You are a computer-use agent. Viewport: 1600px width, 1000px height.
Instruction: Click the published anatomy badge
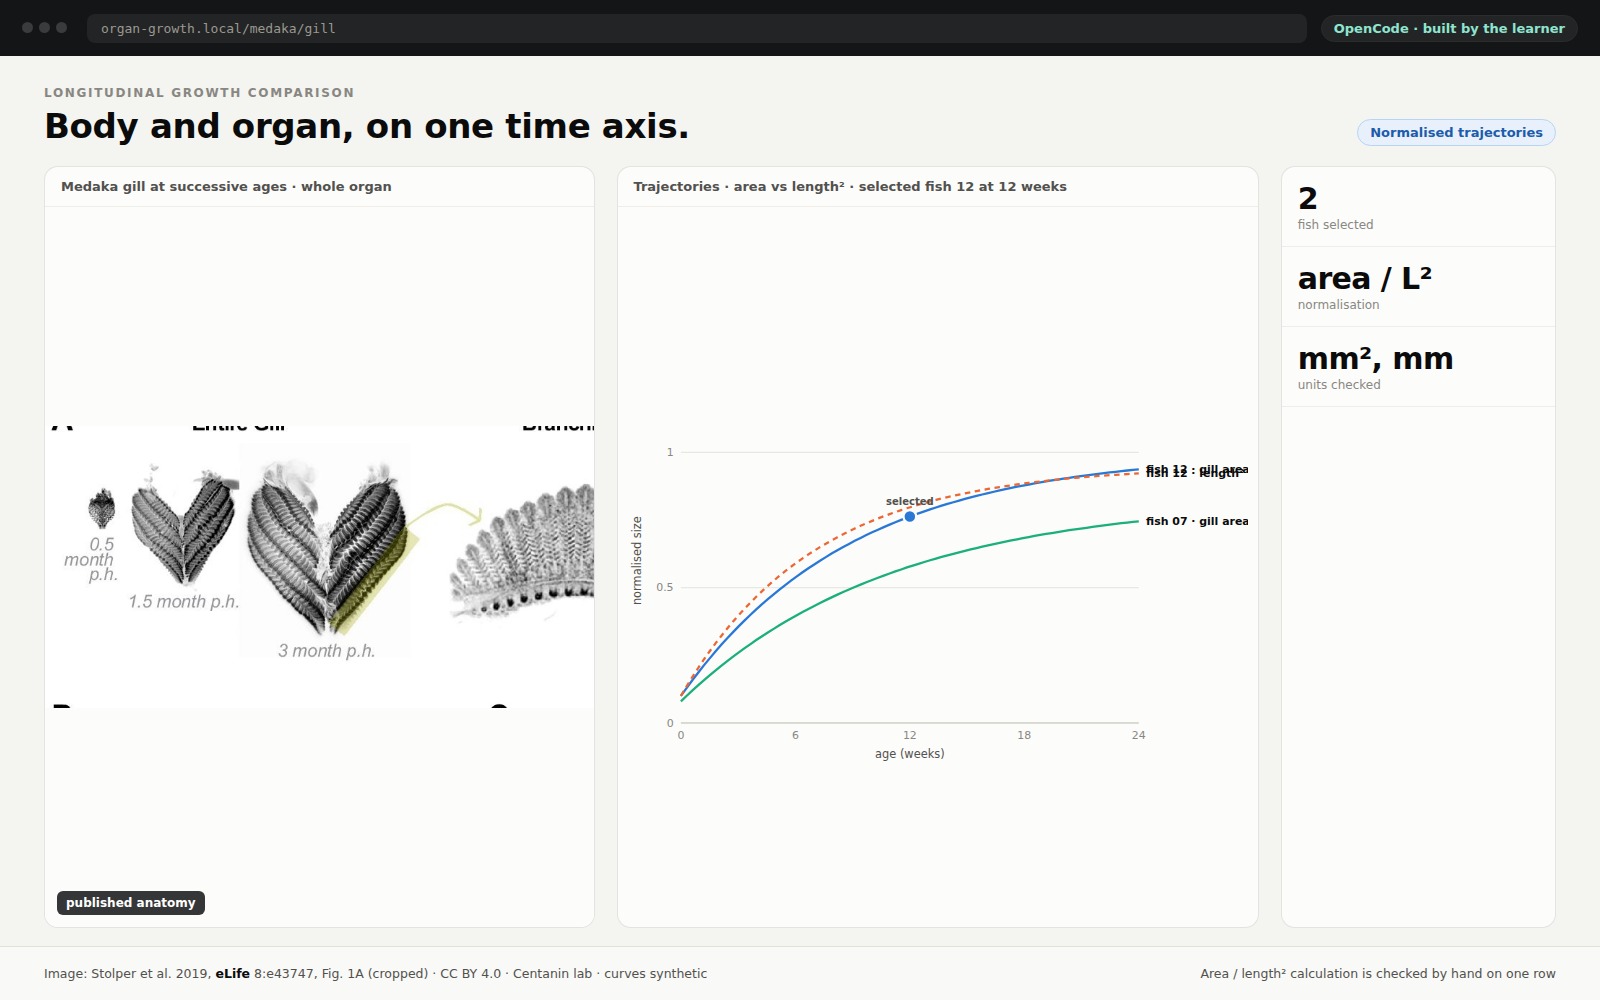coord(131,903)
